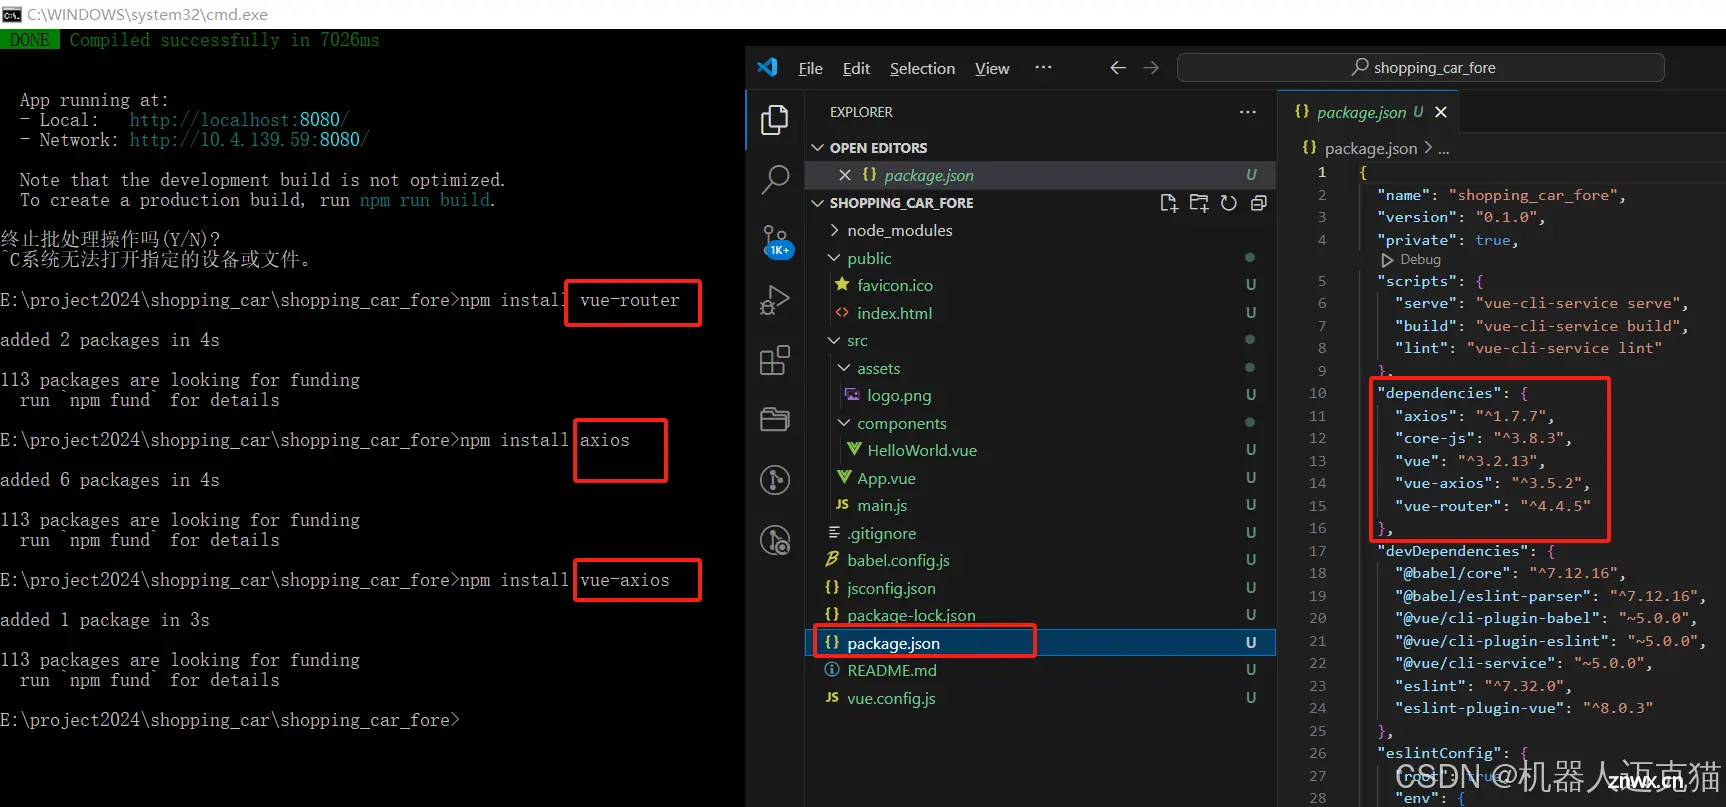Open Network 10.4.139.59:8080 link in cmd
Viewport: 1726px width, 807px height.
pos(249,140)
